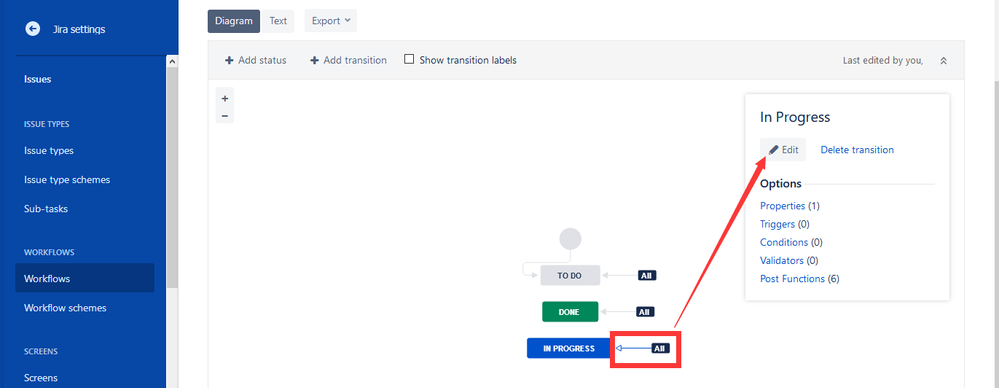Image resolution: width=999 pixels, height=388 pixels.
Task: Select the IN PROGRESS status node
Action: pyautogui.click(x=568, y=348)
